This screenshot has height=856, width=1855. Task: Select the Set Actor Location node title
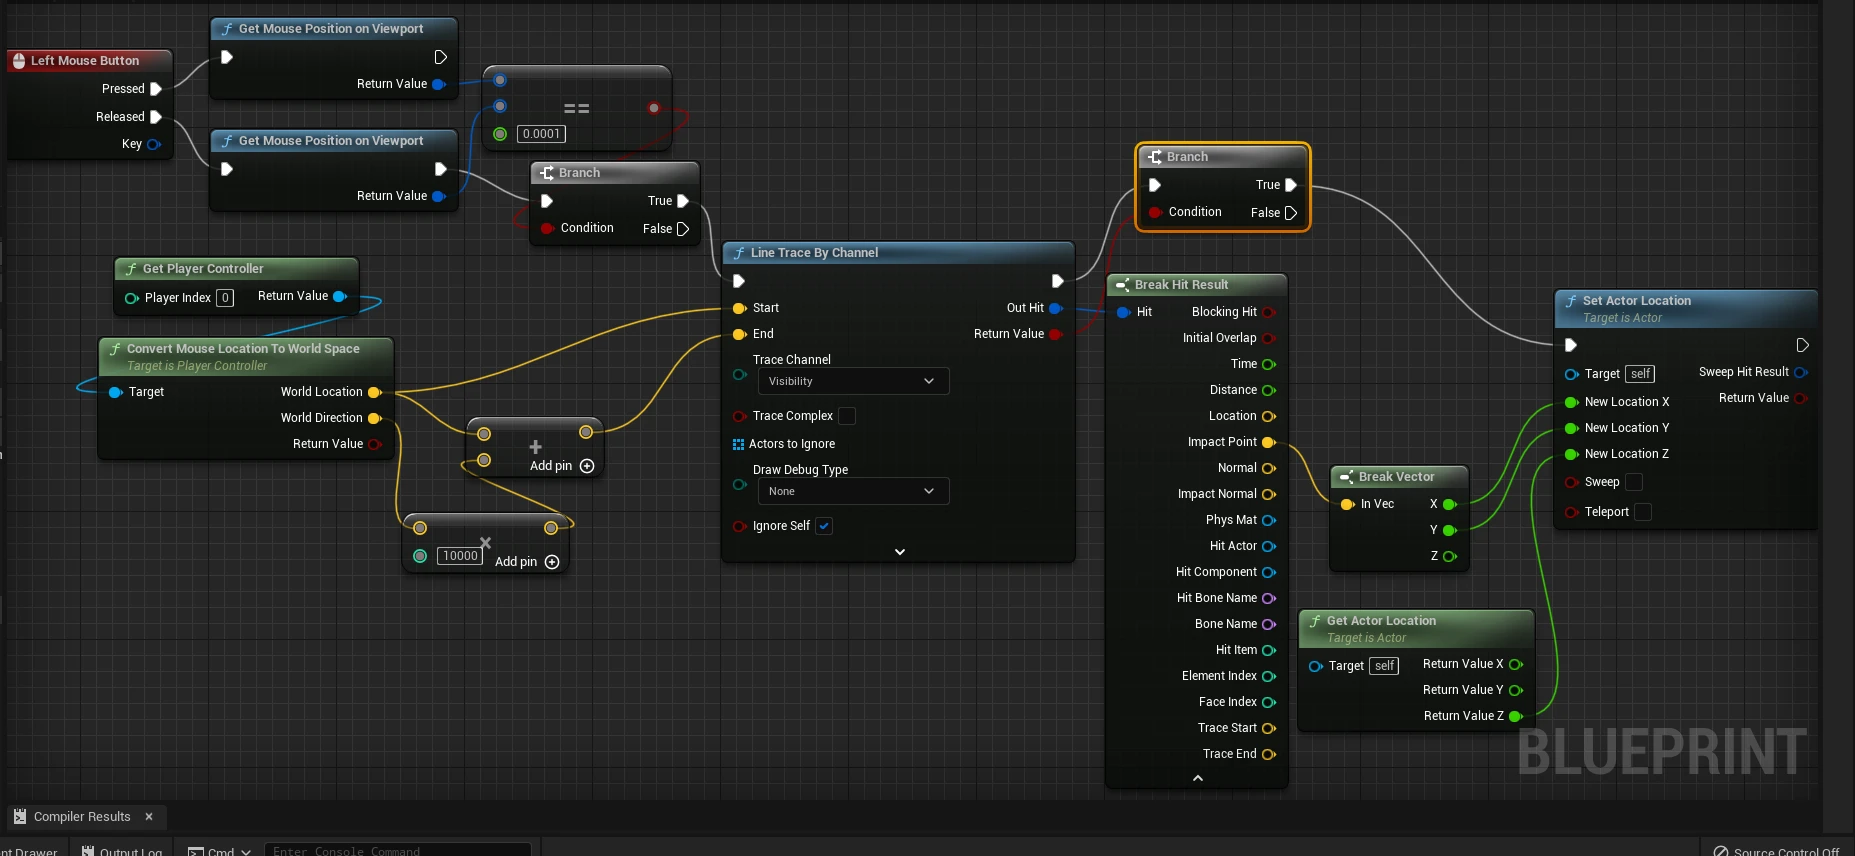(x=1636, y=301)
